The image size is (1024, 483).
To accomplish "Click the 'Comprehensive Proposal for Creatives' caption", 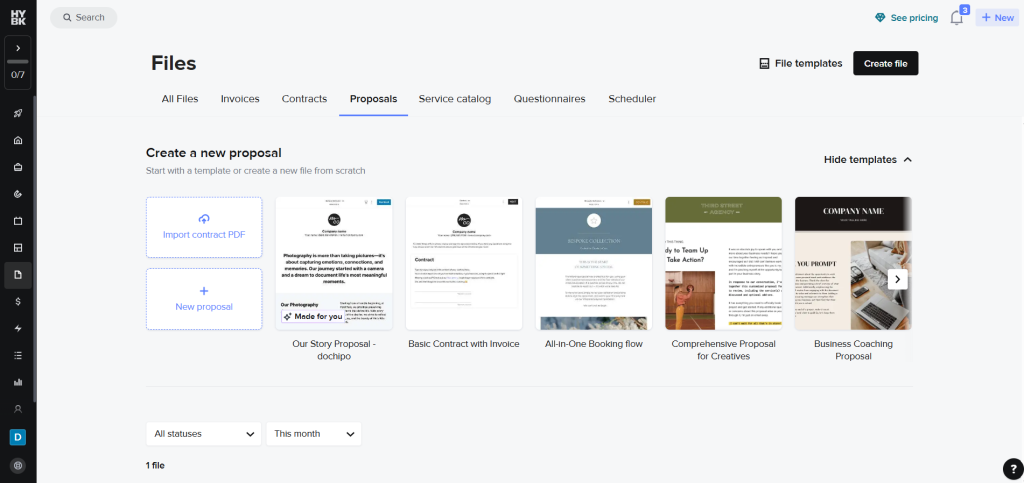I will (724, 350).
